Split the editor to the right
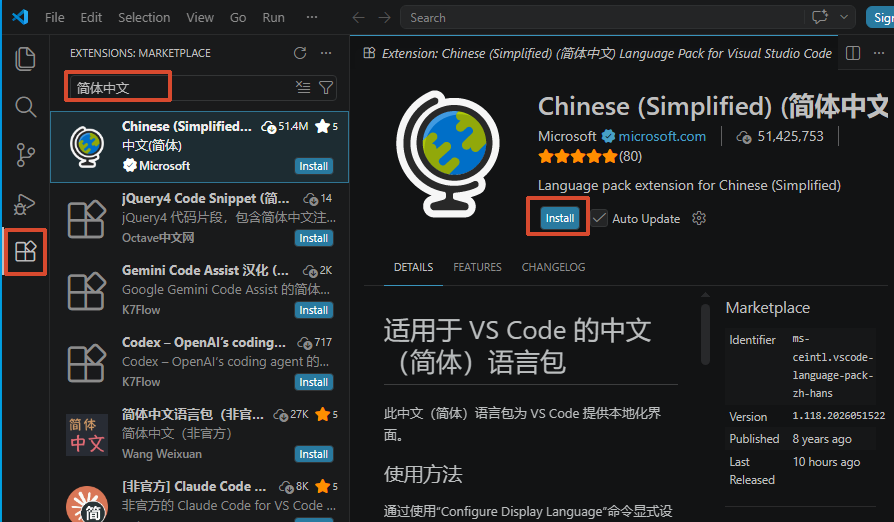This screenshot has height=522, width=894. (x=853, y=53)
